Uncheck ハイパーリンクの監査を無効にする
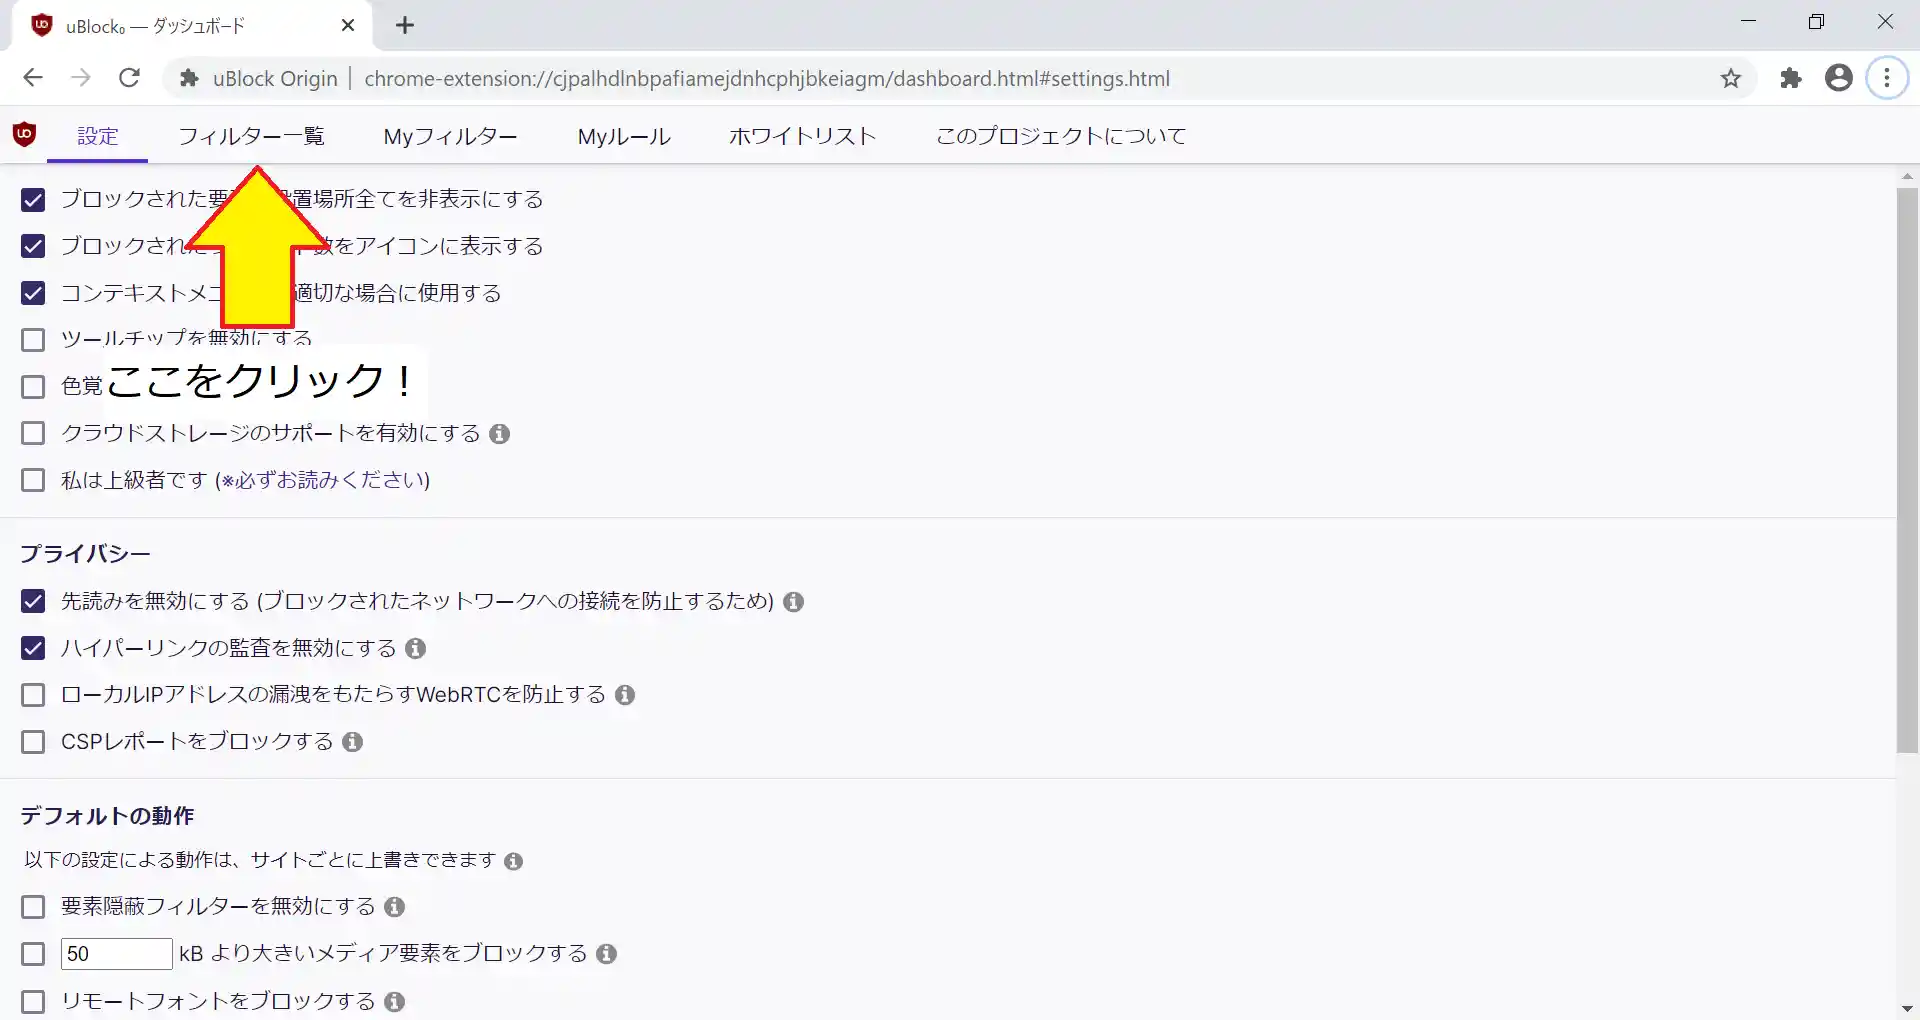1920x1020 pixels. (x=33, y=648)
